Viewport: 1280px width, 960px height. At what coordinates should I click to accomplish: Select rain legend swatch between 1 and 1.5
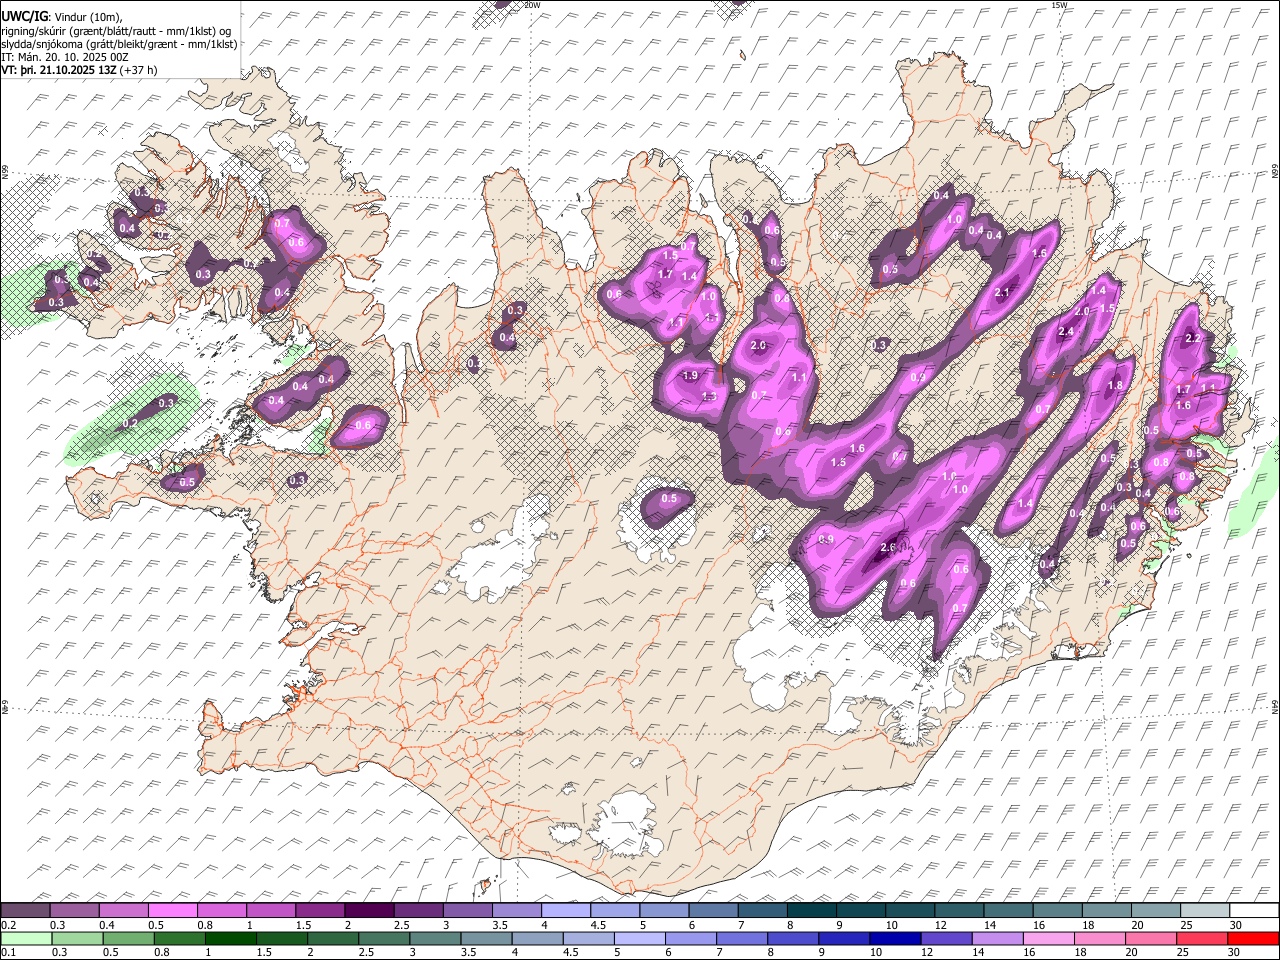pyautogui.click(x=231, y=938)
